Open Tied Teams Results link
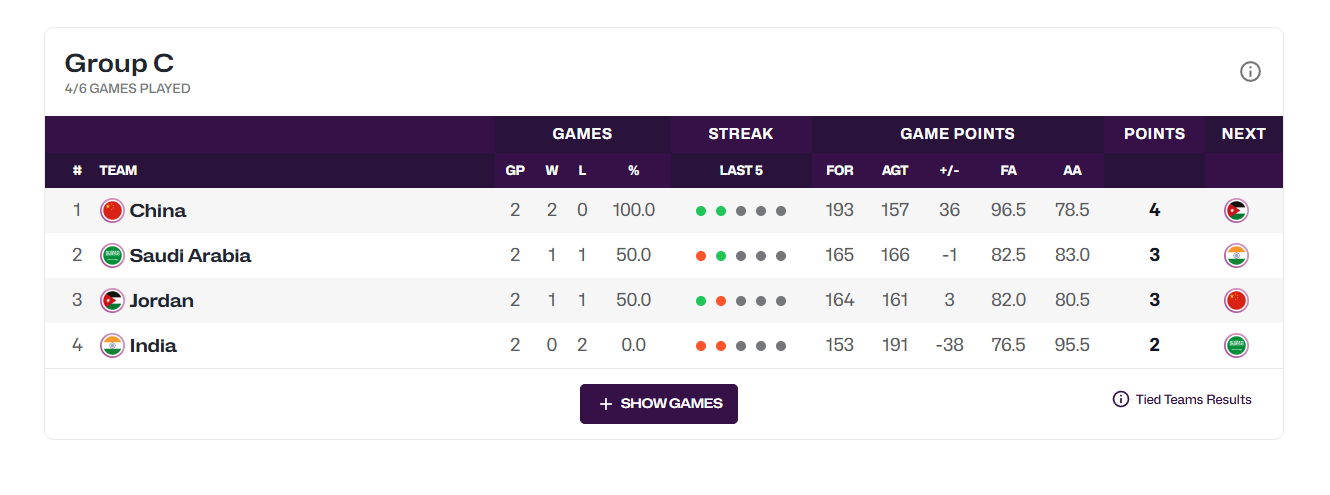This screenshot has height=495, width=1330. [1193, 399]
